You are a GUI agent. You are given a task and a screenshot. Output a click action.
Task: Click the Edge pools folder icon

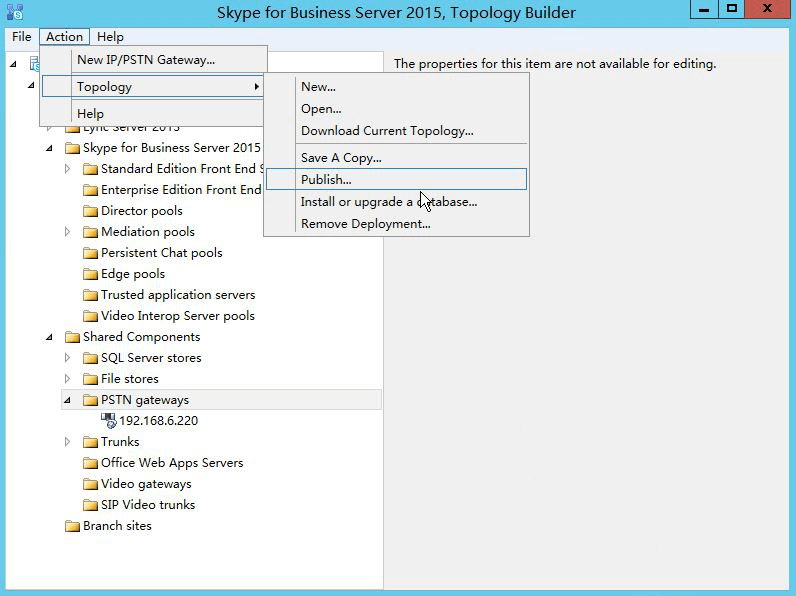[x=90, y=274]
